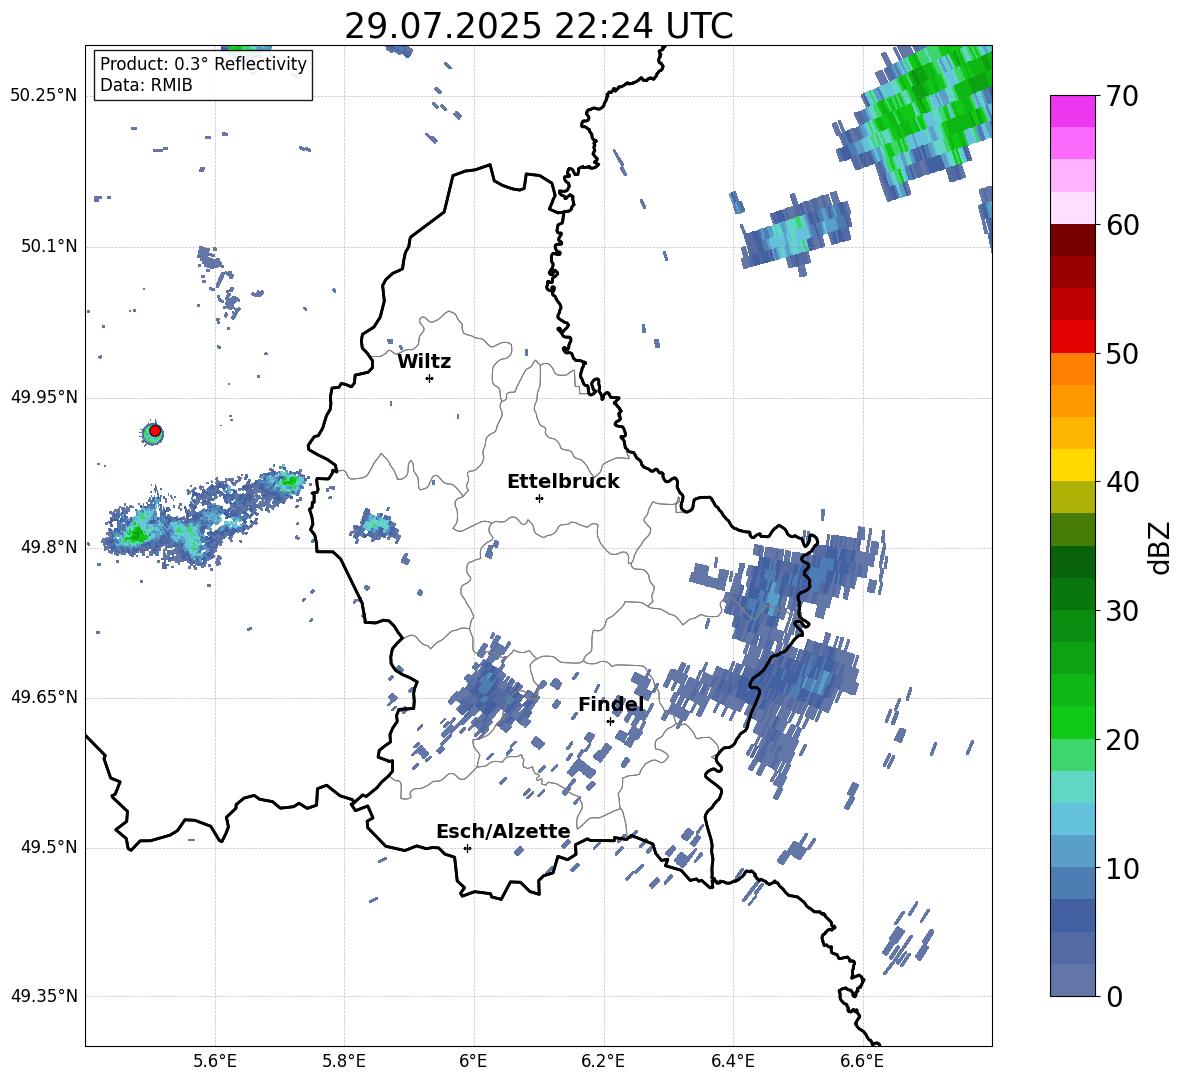Click the 50.25°N latitude label
The height and width of the screenshot is (1081, 1184).
(44, 96)
